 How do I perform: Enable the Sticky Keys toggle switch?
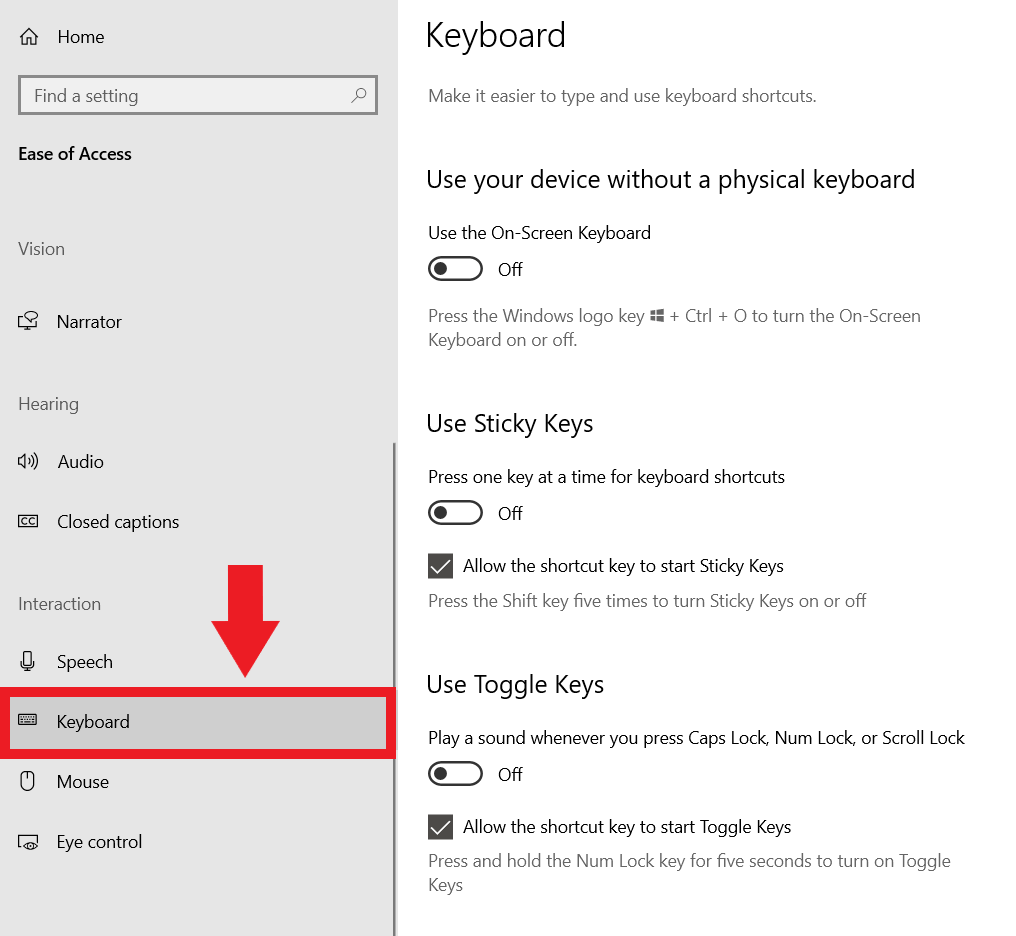455,513
